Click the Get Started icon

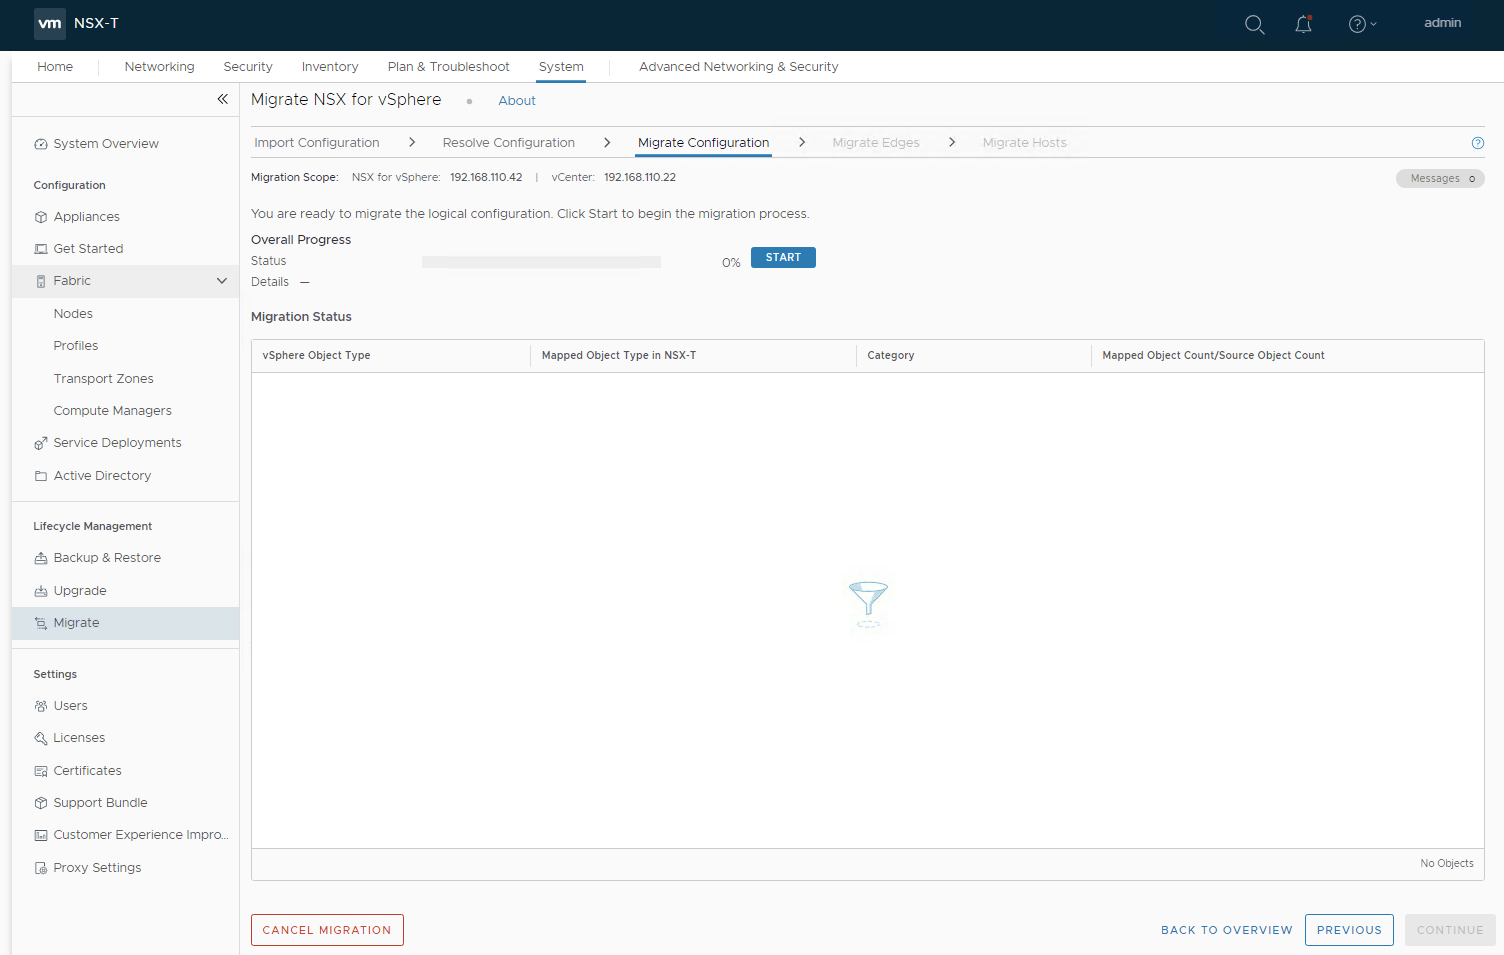(x=41, y=249)
